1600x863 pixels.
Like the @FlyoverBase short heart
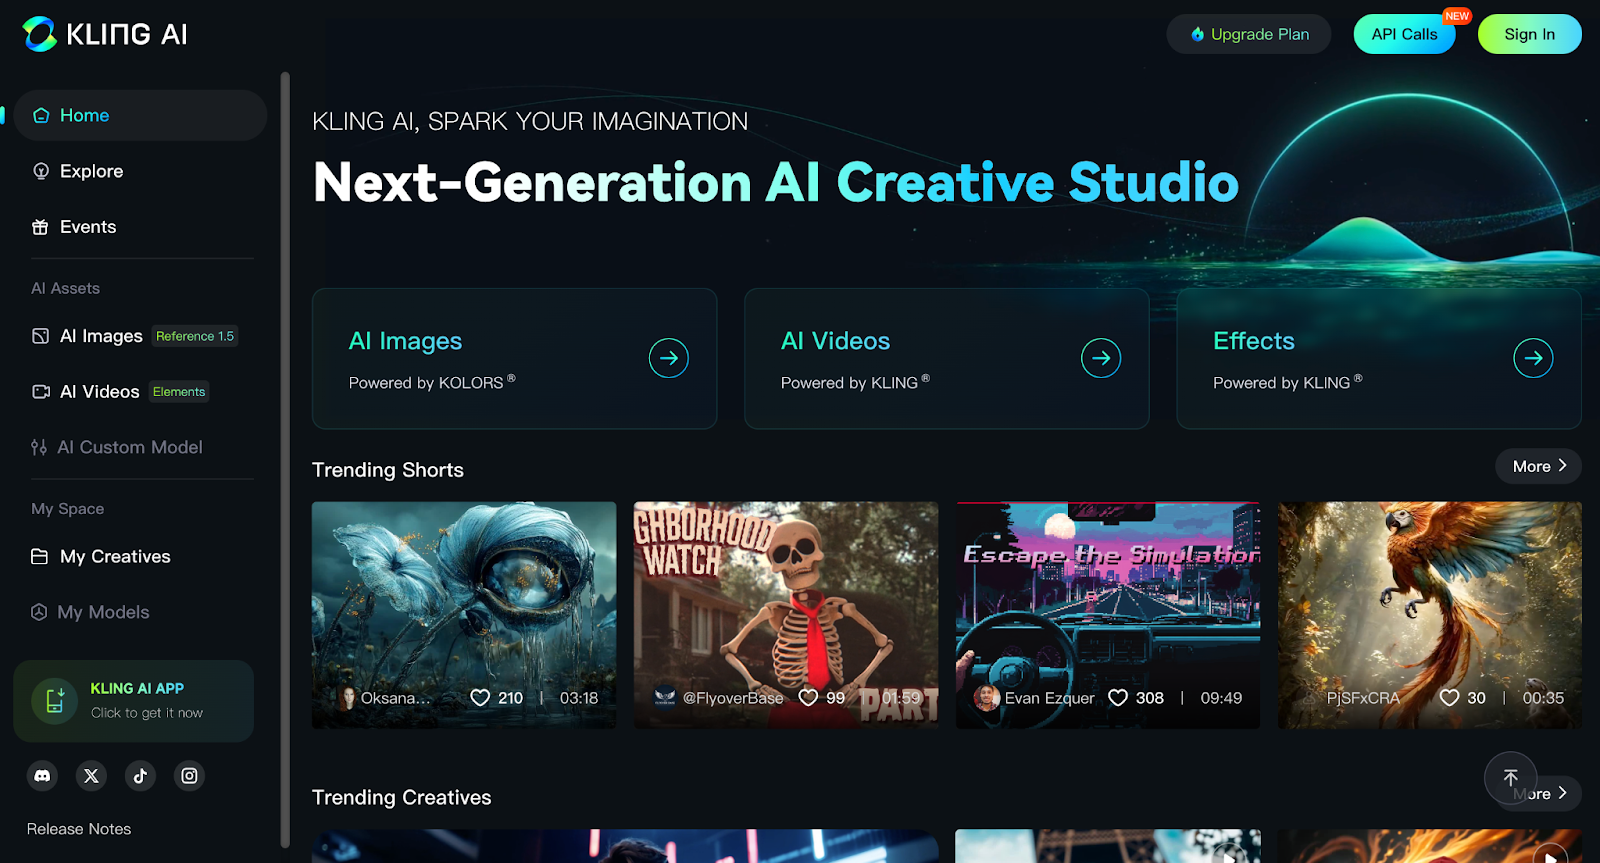click(808, 698)
